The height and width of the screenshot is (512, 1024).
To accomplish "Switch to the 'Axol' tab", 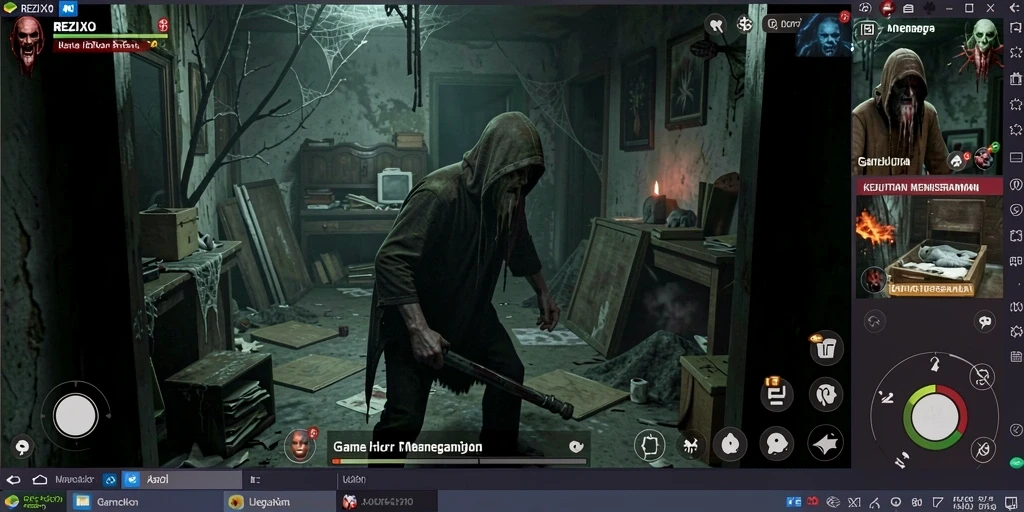I will click(182, 479).
